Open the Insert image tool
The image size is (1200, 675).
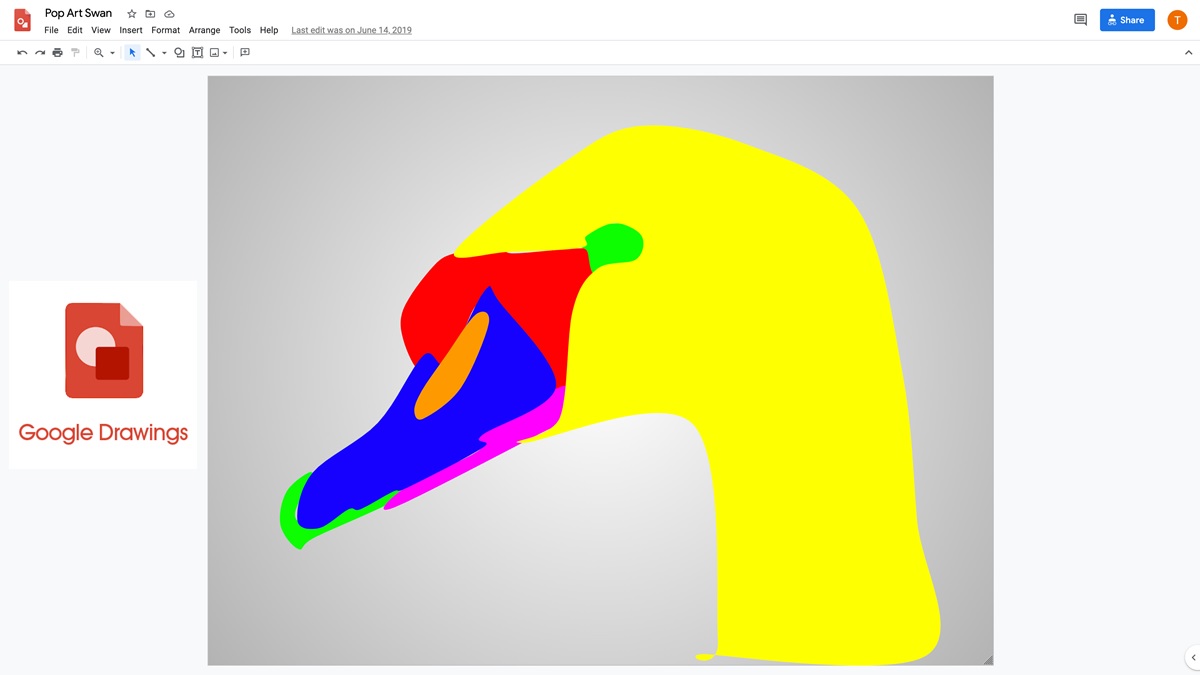[213, 52]
